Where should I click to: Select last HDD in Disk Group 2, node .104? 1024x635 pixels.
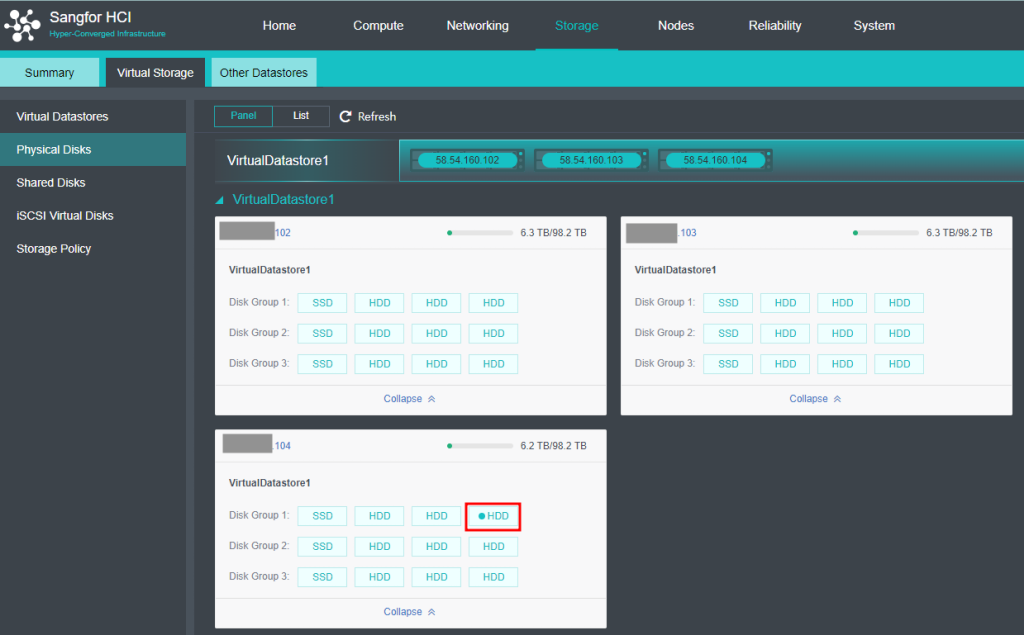coord(494,546)
